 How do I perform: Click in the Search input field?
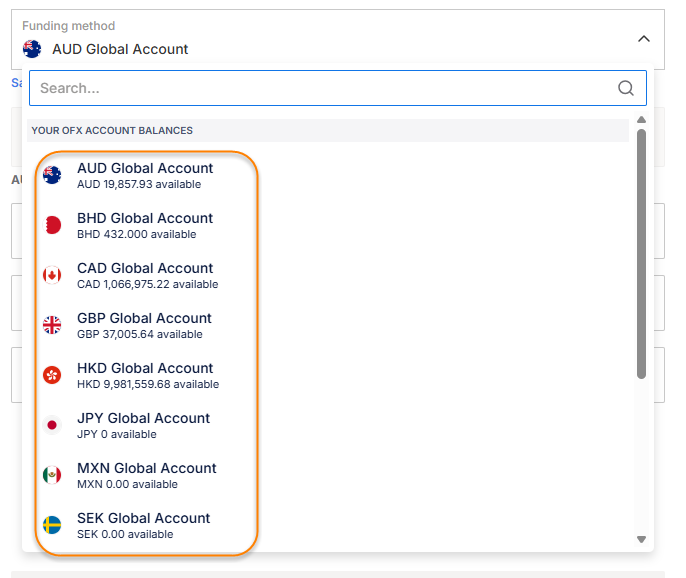(x=320, y=88)
